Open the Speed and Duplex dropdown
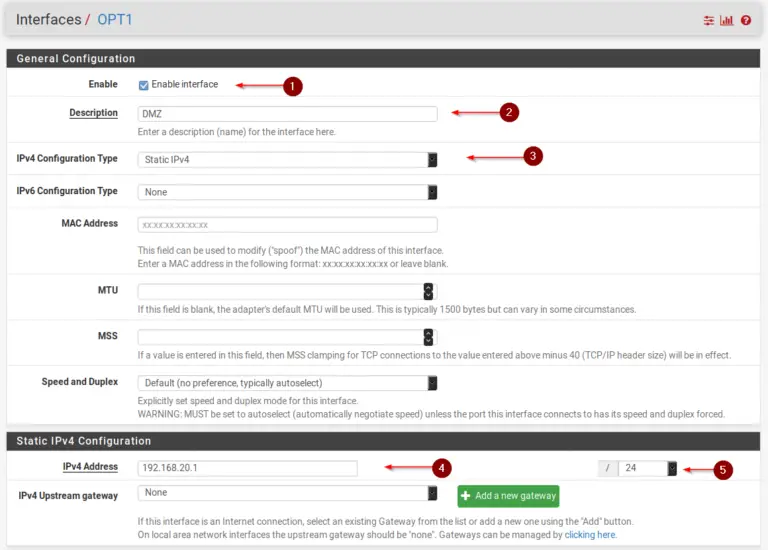The height and width of the screenshot is (550, 768). (x=288, y=383)
